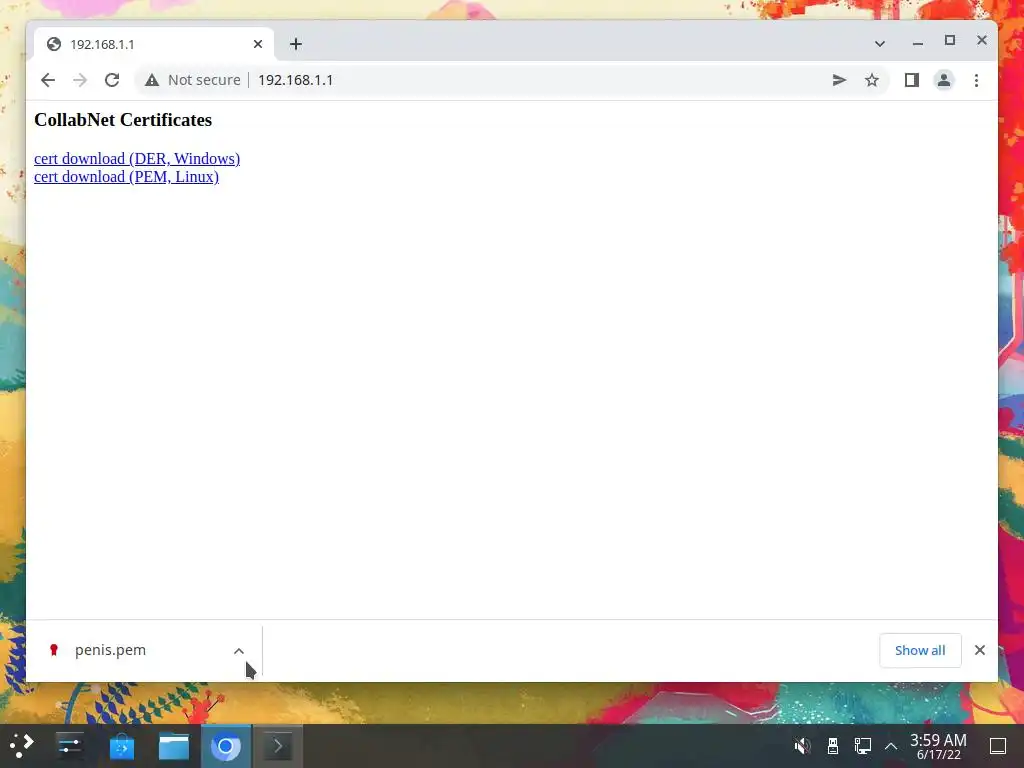Open the file manager from taskbar
Screen dimensions: 1024x768
(x=174, y=746)
